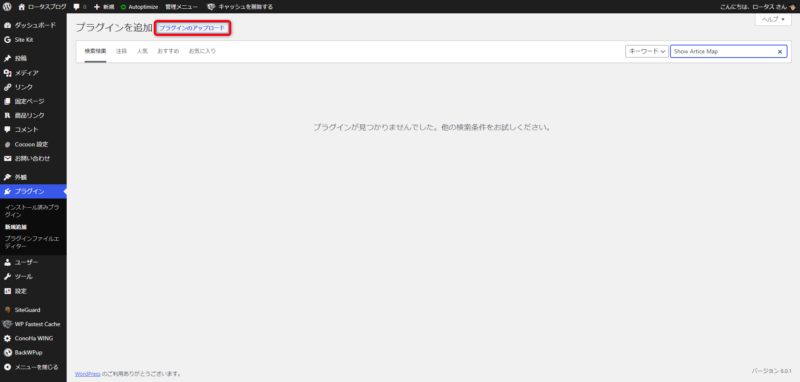
Task: Click the 固定ページ pages icon
Action: click(8, 101)
